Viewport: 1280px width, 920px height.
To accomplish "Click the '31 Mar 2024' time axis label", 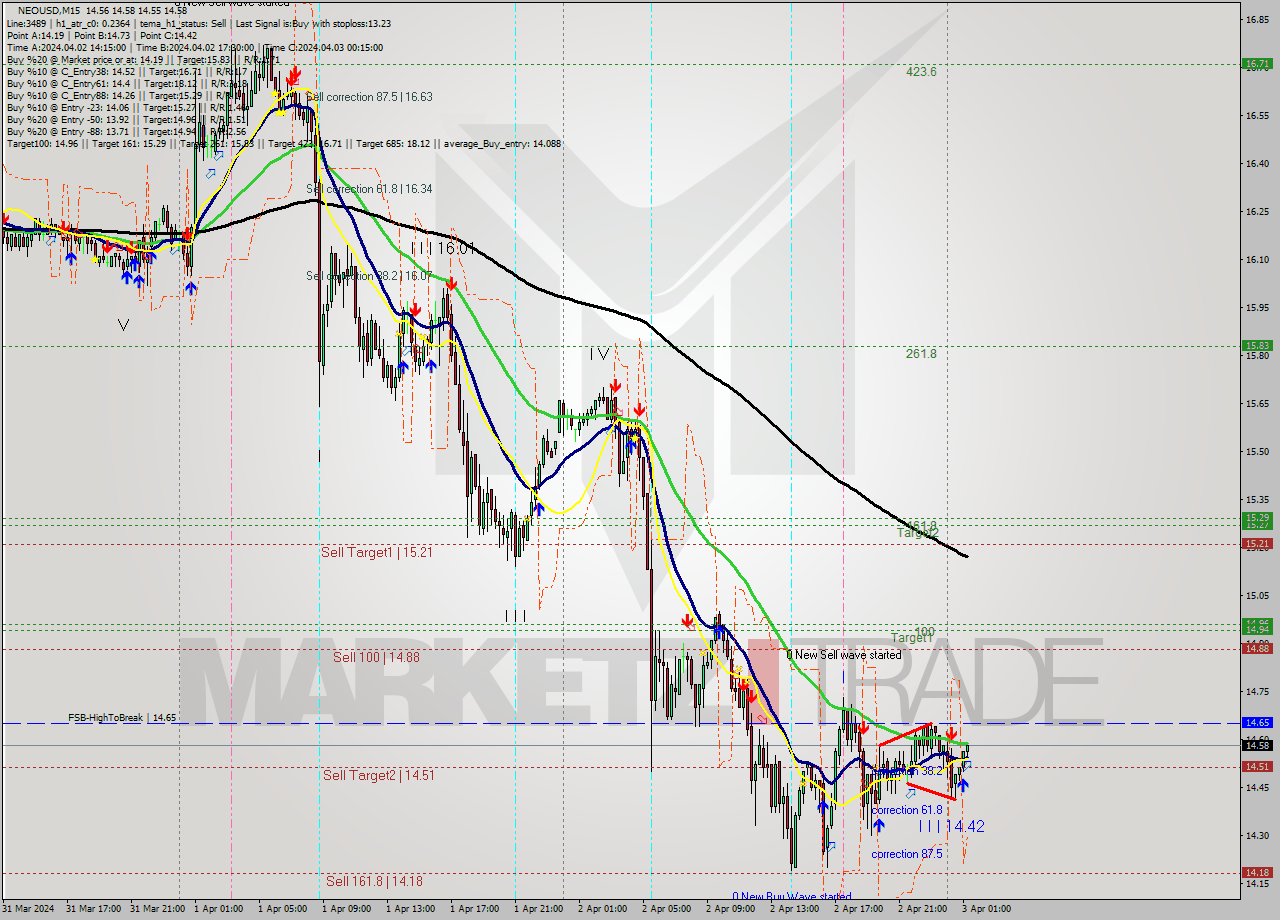I will click(x=27, y=909).
